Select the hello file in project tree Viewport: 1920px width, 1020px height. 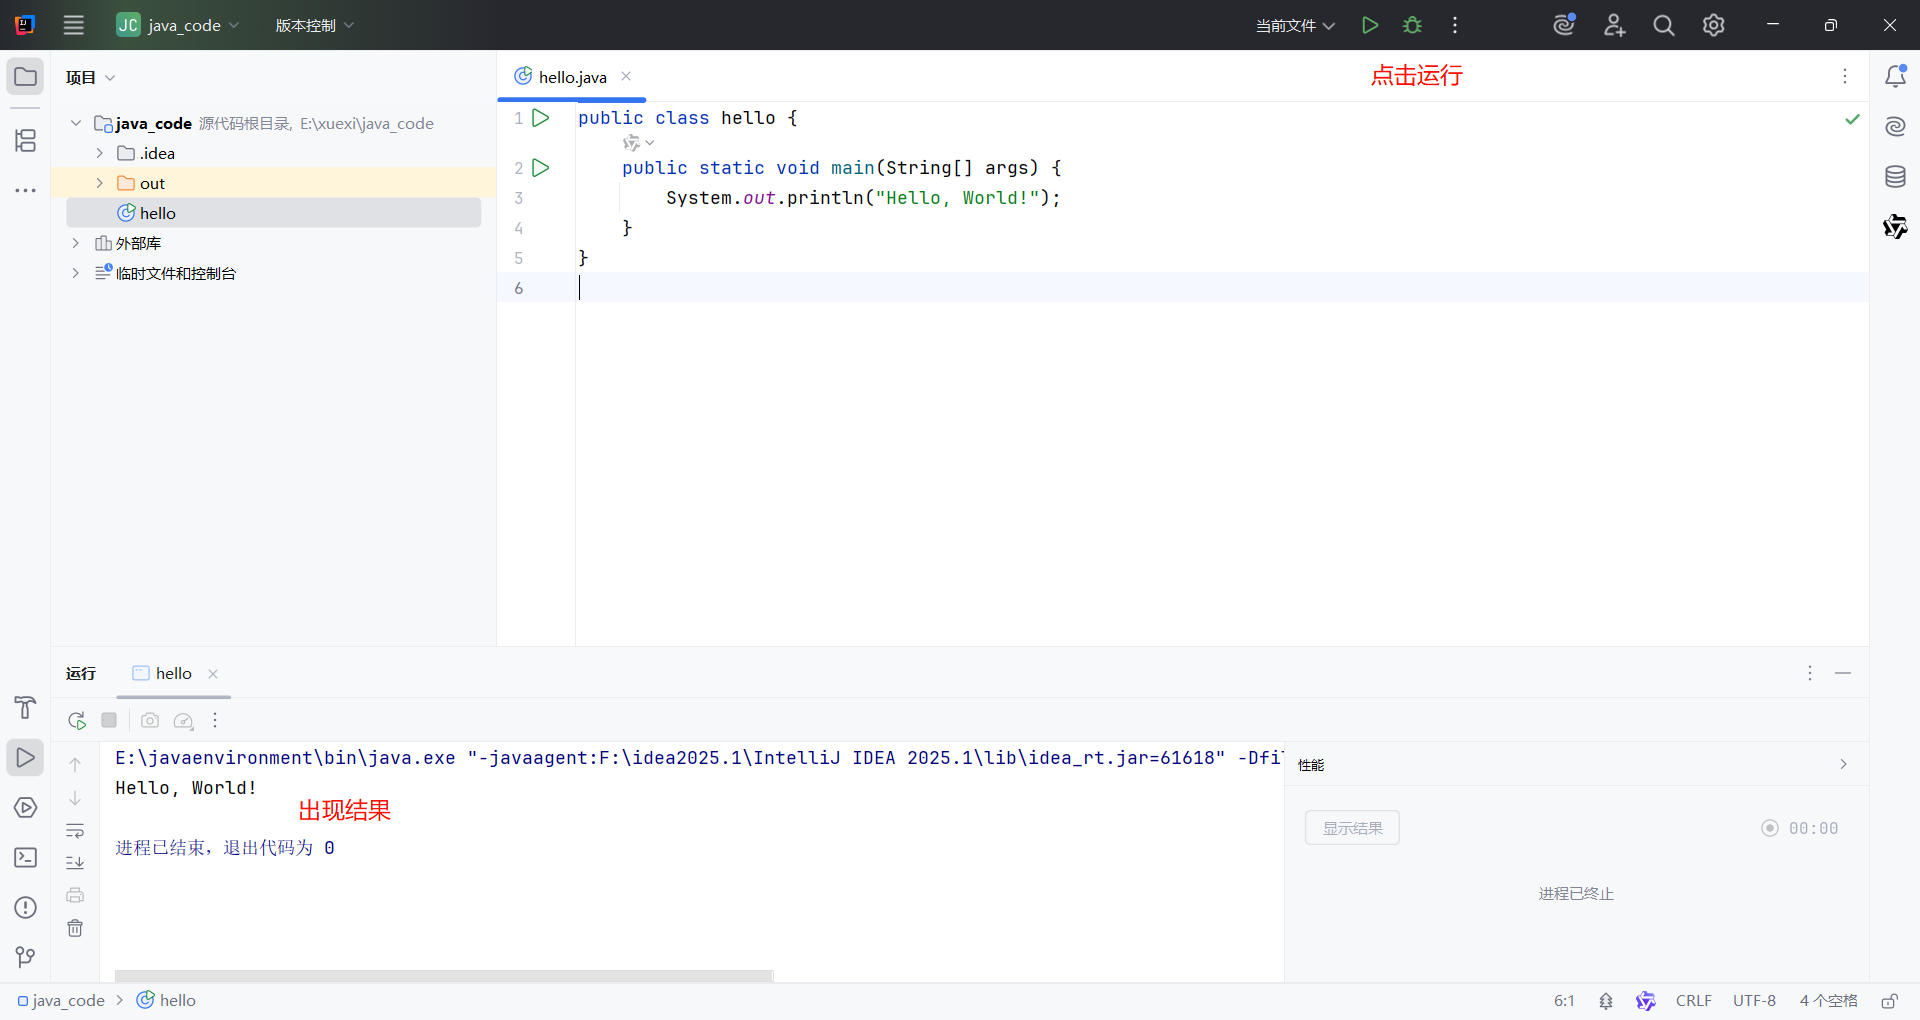point(273,213)
